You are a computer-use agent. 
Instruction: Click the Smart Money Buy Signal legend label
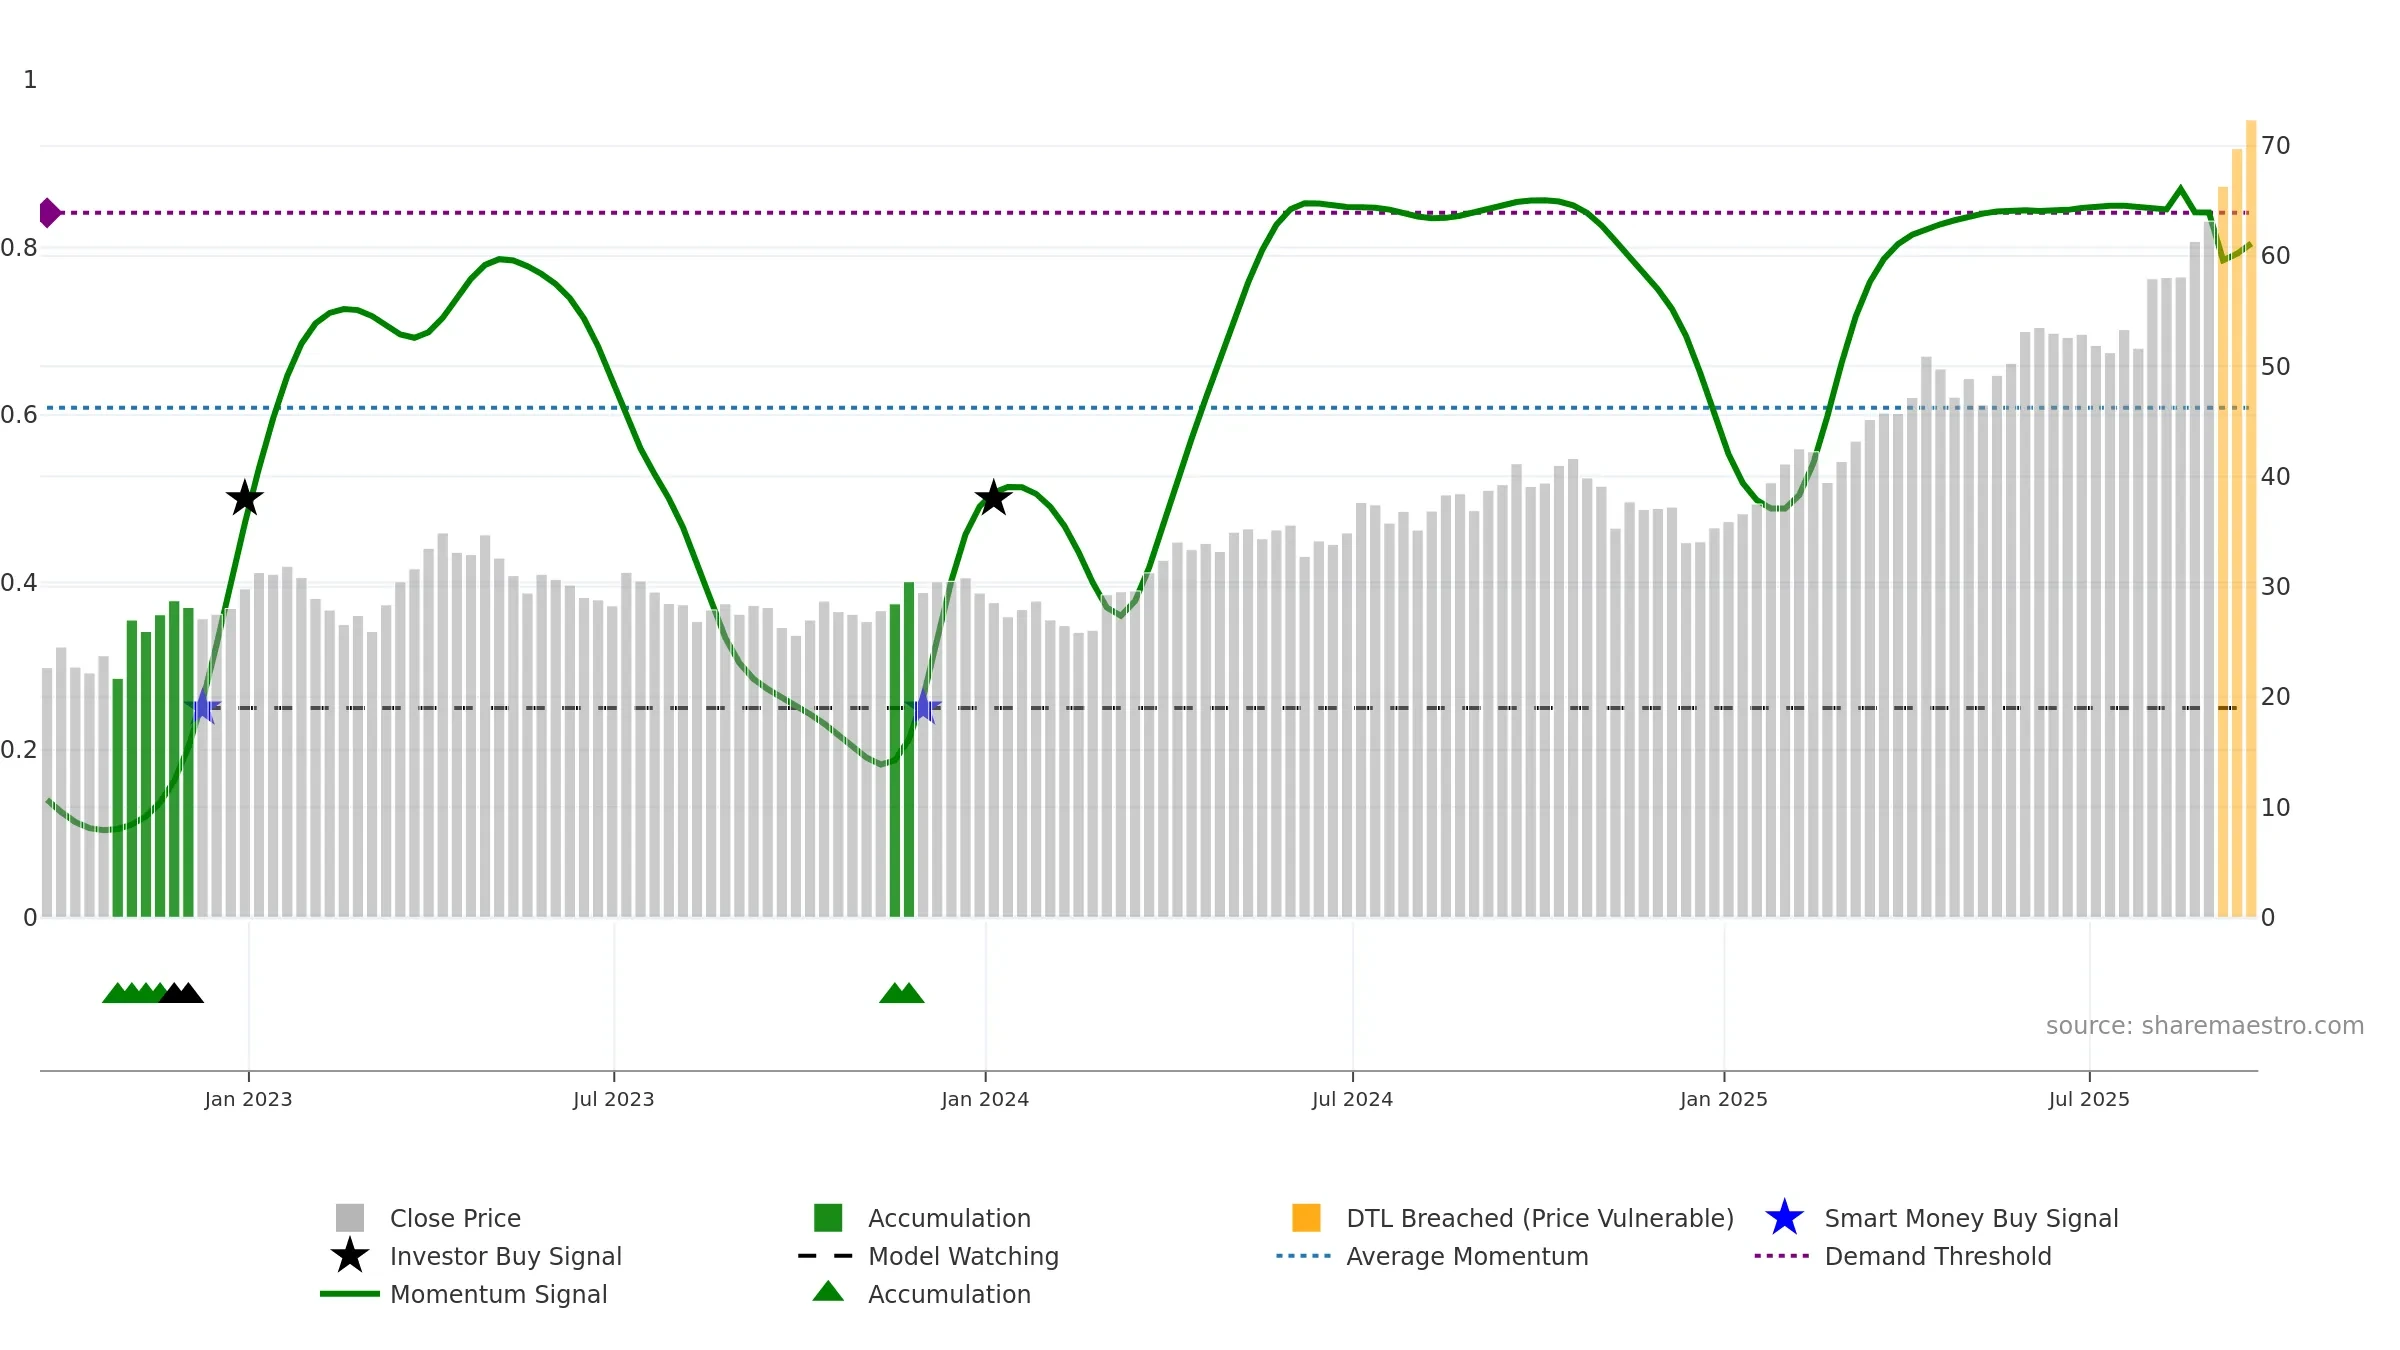pyautogui.click(x=1971, y=1218)
